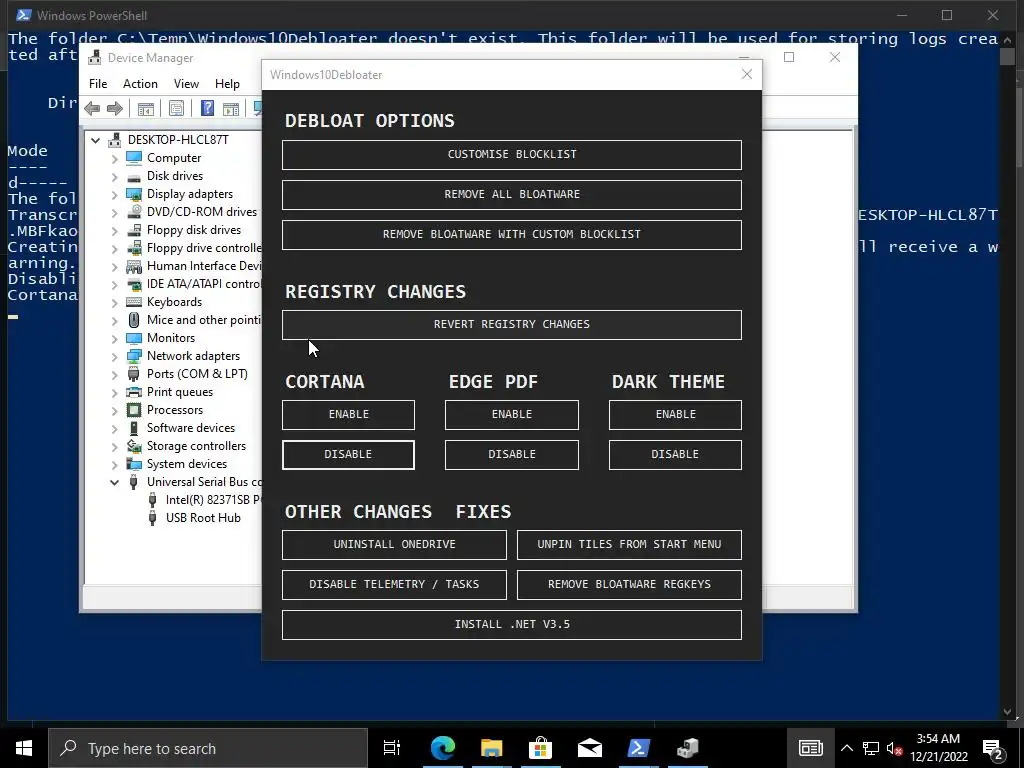Click the taskbar search box

point(208,748)
